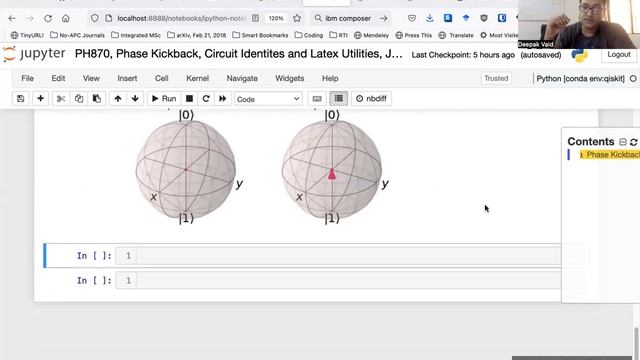The image size is (640, 360).
Task: Click the ibm composer search box
Action: coord(348,18)
